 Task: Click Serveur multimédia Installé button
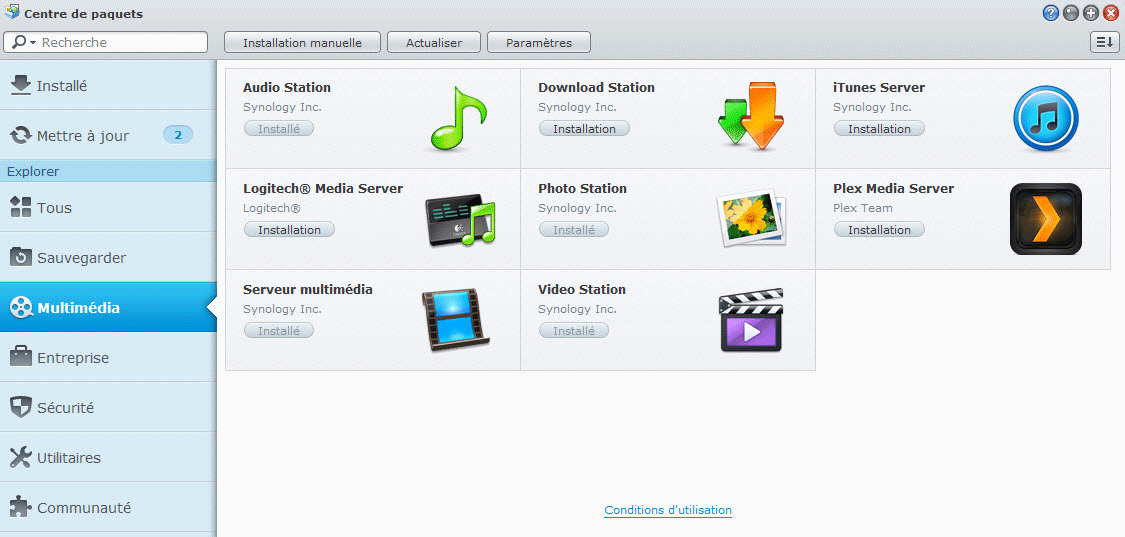coord(279,330)
